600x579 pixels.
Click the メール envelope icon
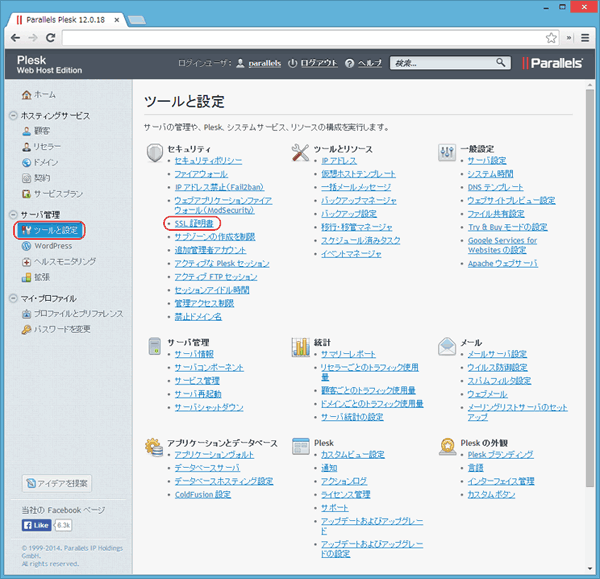[x=447, y=346]
